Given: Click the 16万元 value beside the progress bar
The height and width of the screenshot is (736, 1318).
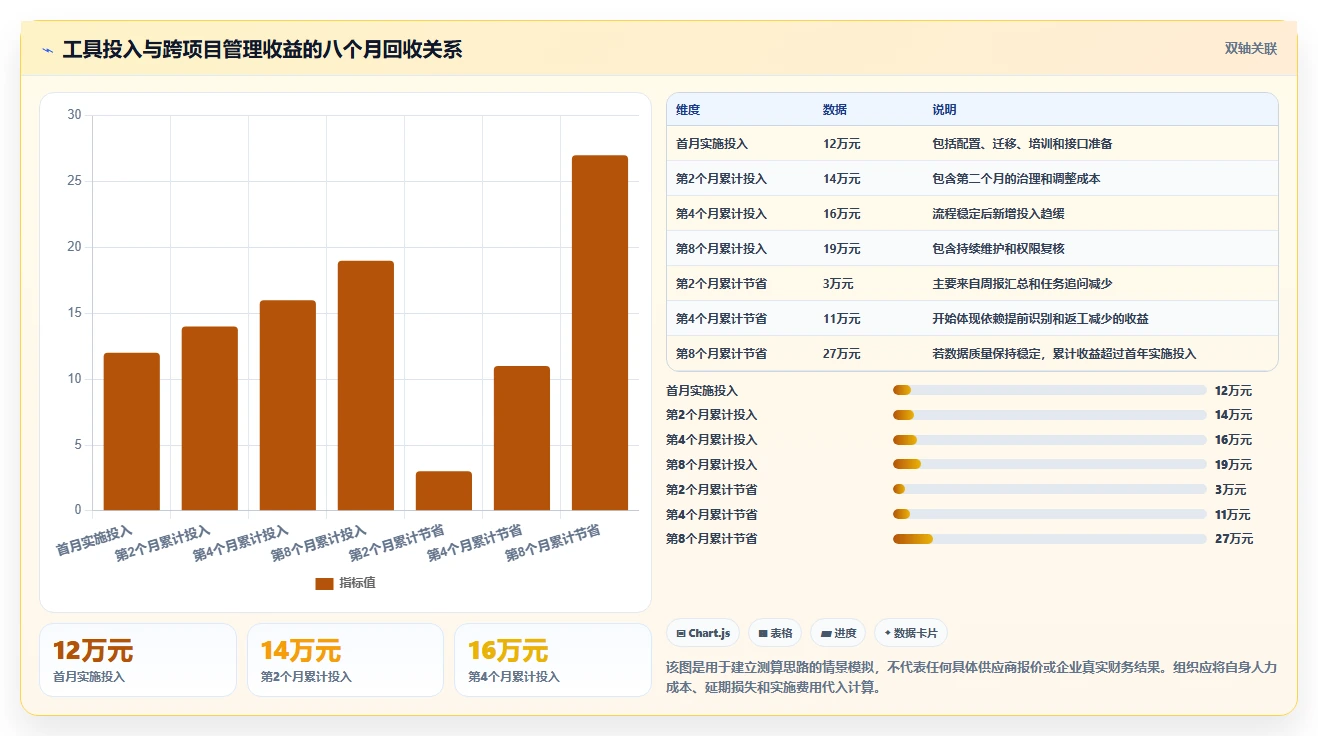Looking at the screenshot, I should 1233,440.
